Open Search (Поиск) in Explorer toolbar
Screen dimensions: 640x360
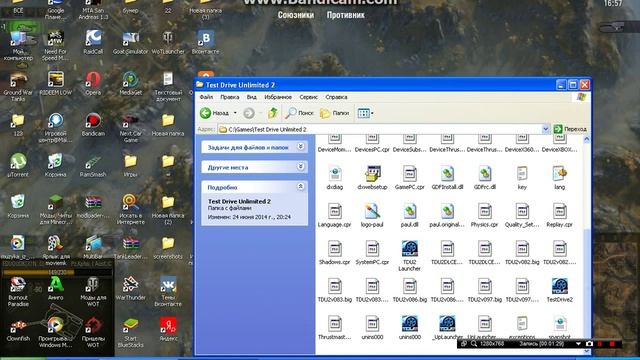[x=299, y=113]
